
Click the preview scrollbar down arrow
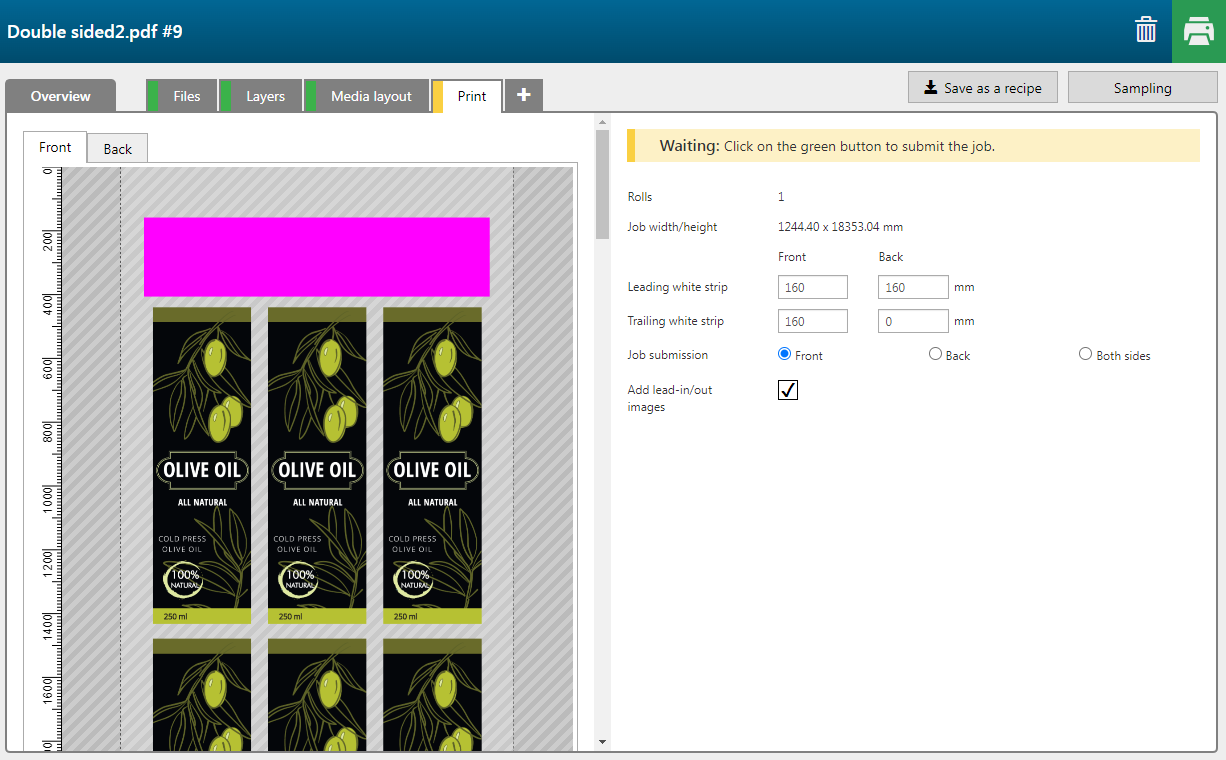click(602, 742)
